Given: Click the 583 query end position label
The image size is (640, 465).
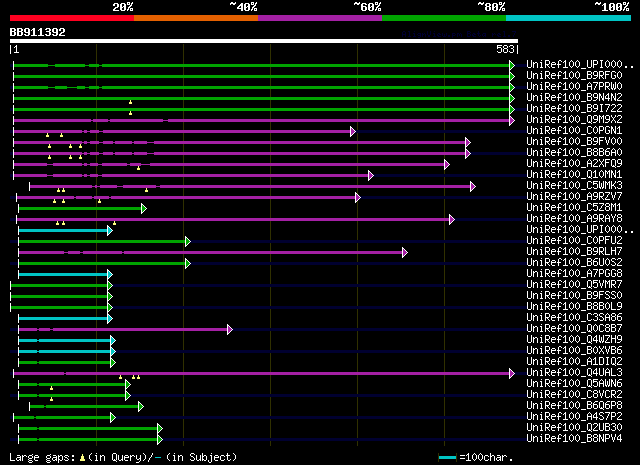Looking at the screenshot, I should point(505,49).
